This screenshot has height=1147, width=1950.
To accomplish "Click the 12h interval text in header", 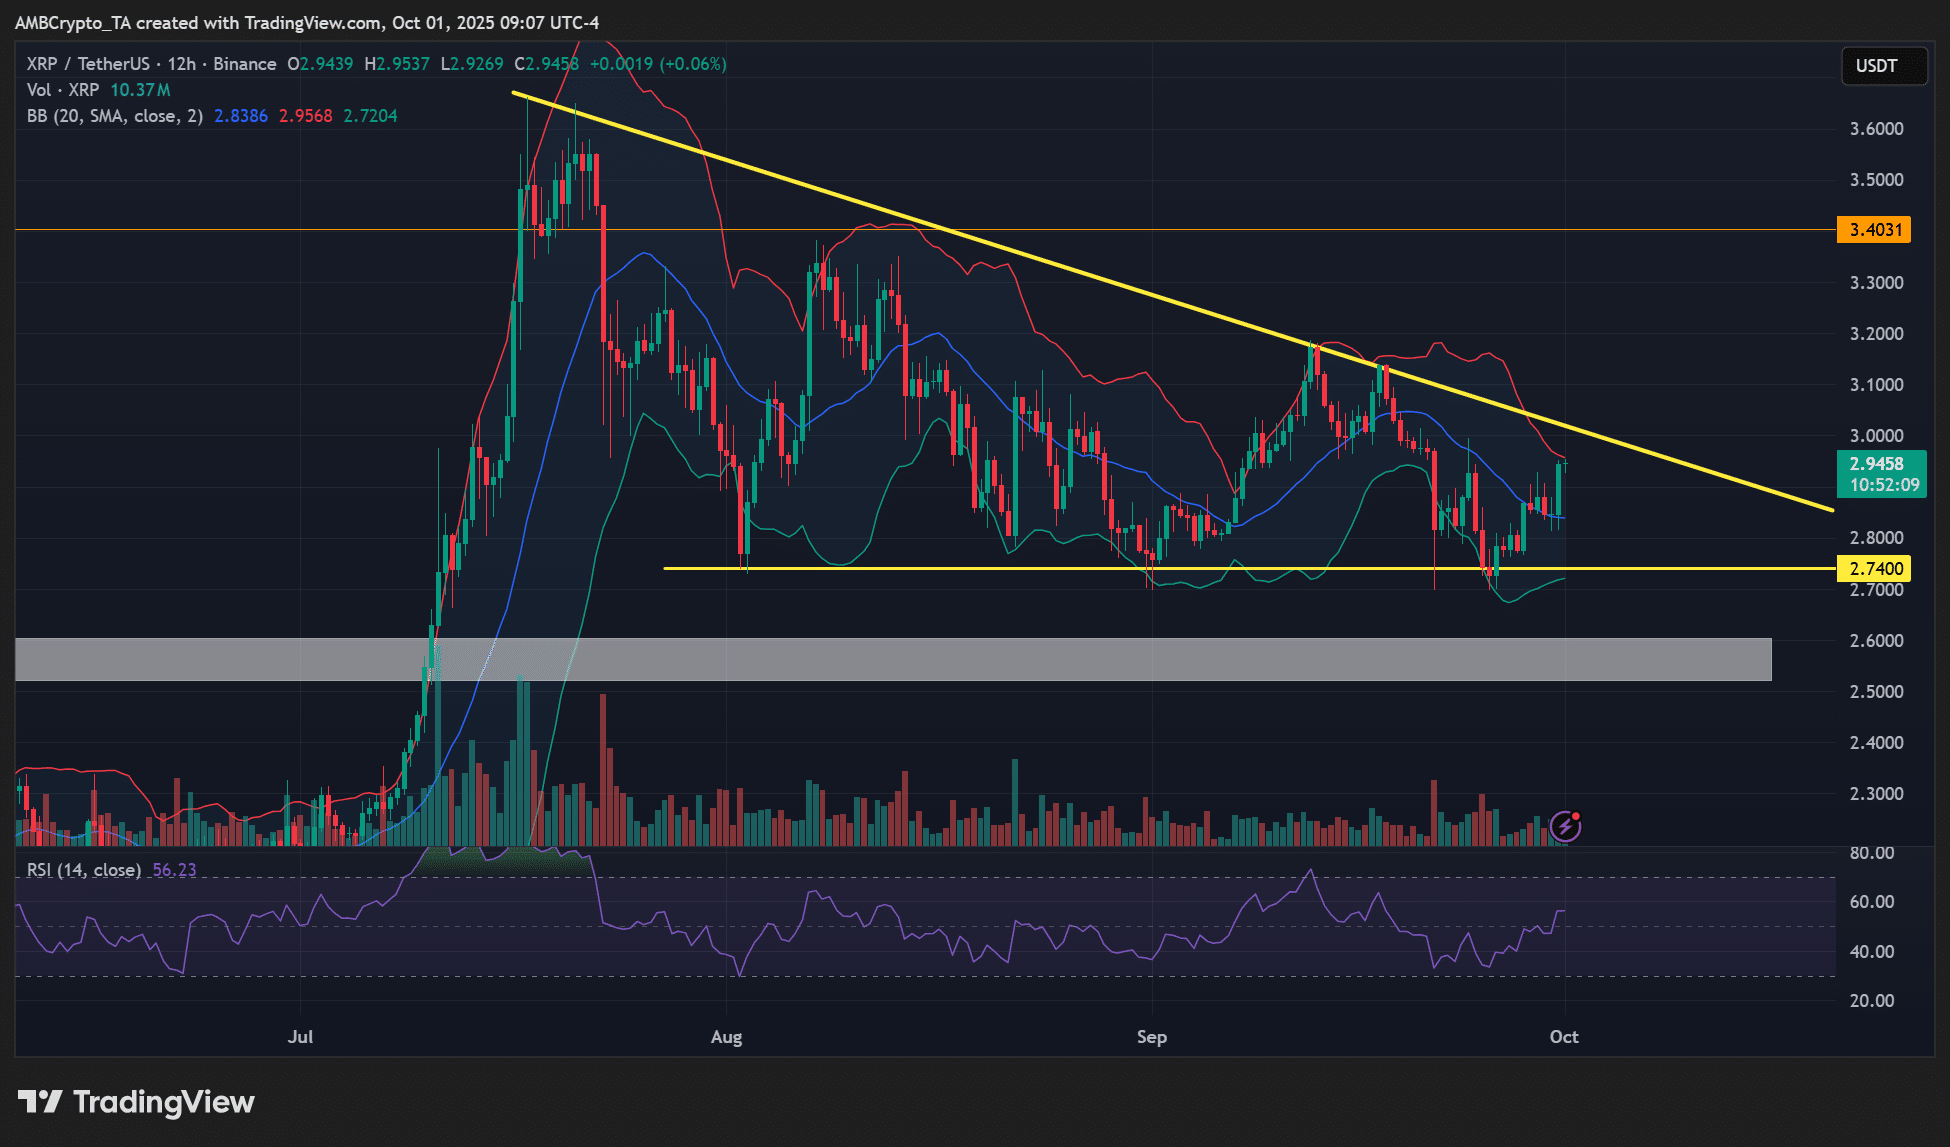I will (181, 64).
